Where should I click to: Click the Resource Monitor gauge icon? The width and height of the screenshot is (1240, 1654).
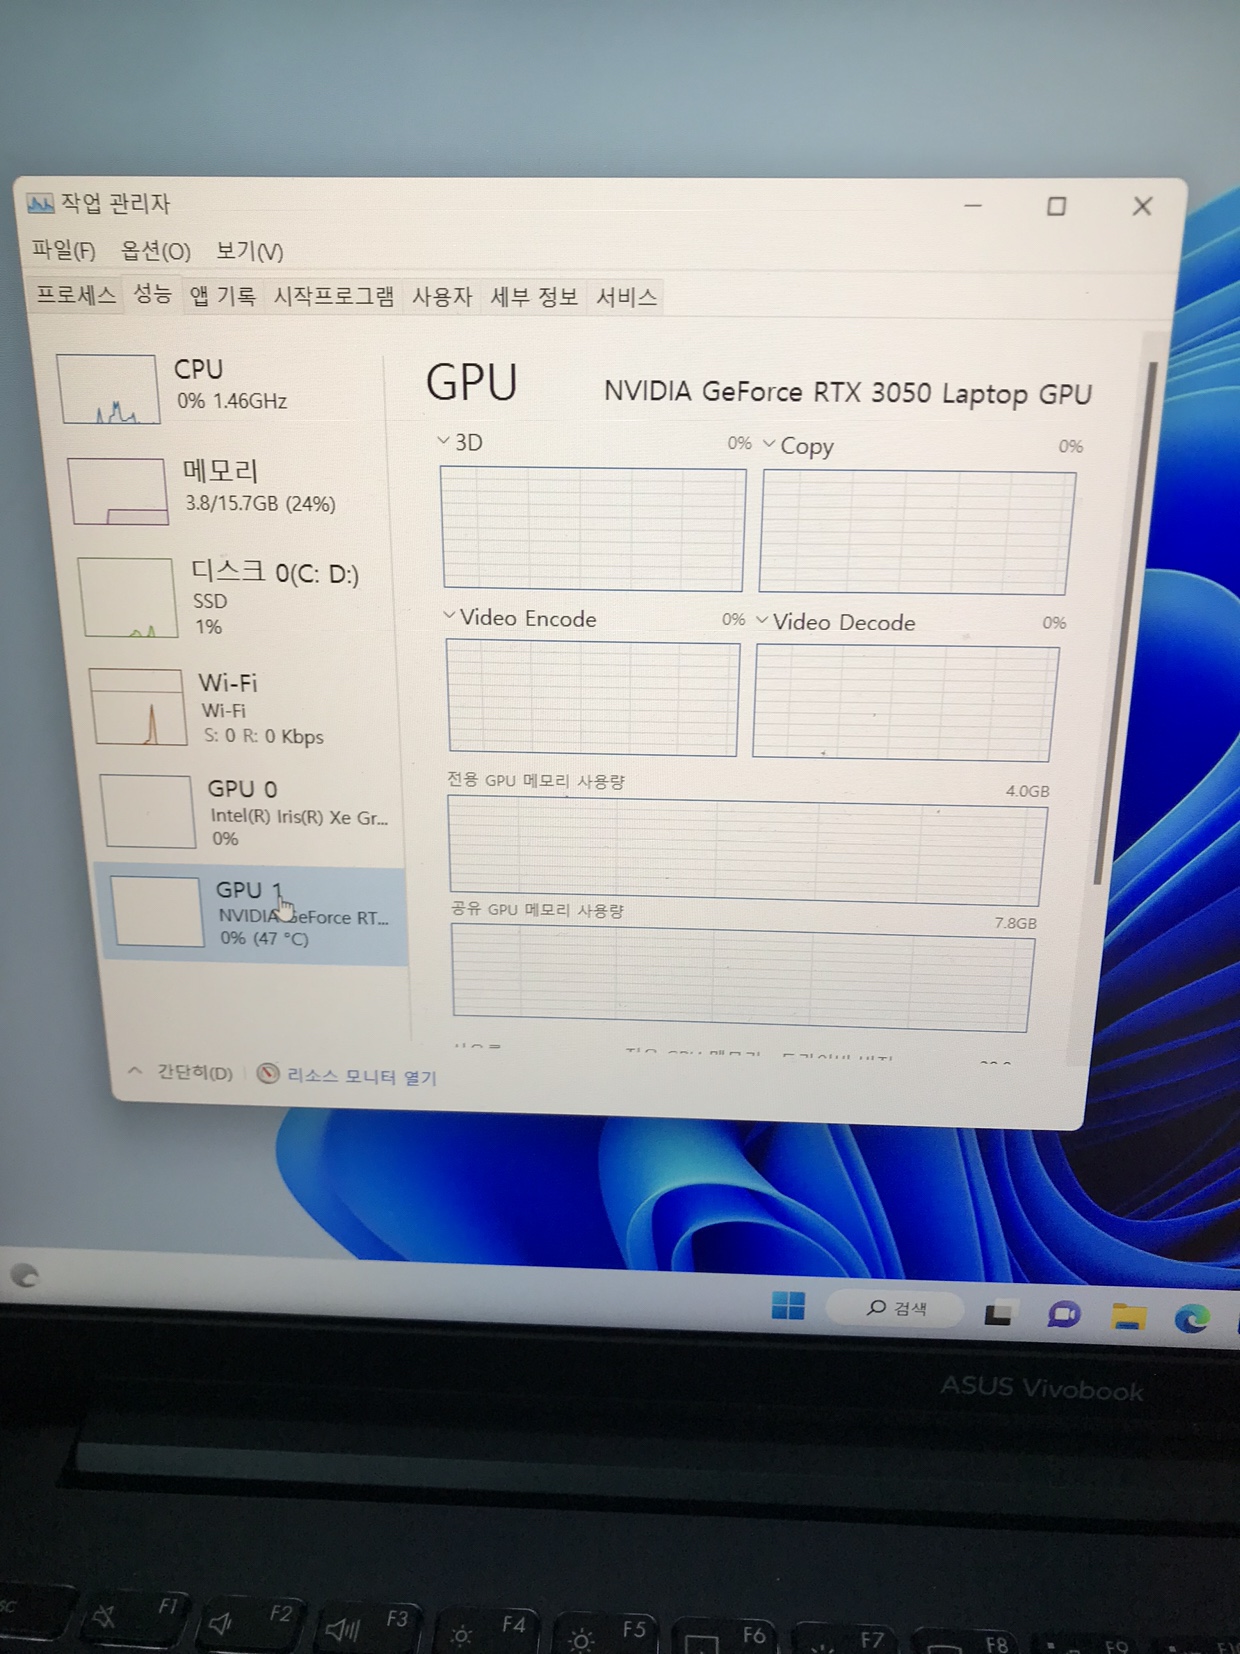pyautogui.click(x=268, y=1074)
